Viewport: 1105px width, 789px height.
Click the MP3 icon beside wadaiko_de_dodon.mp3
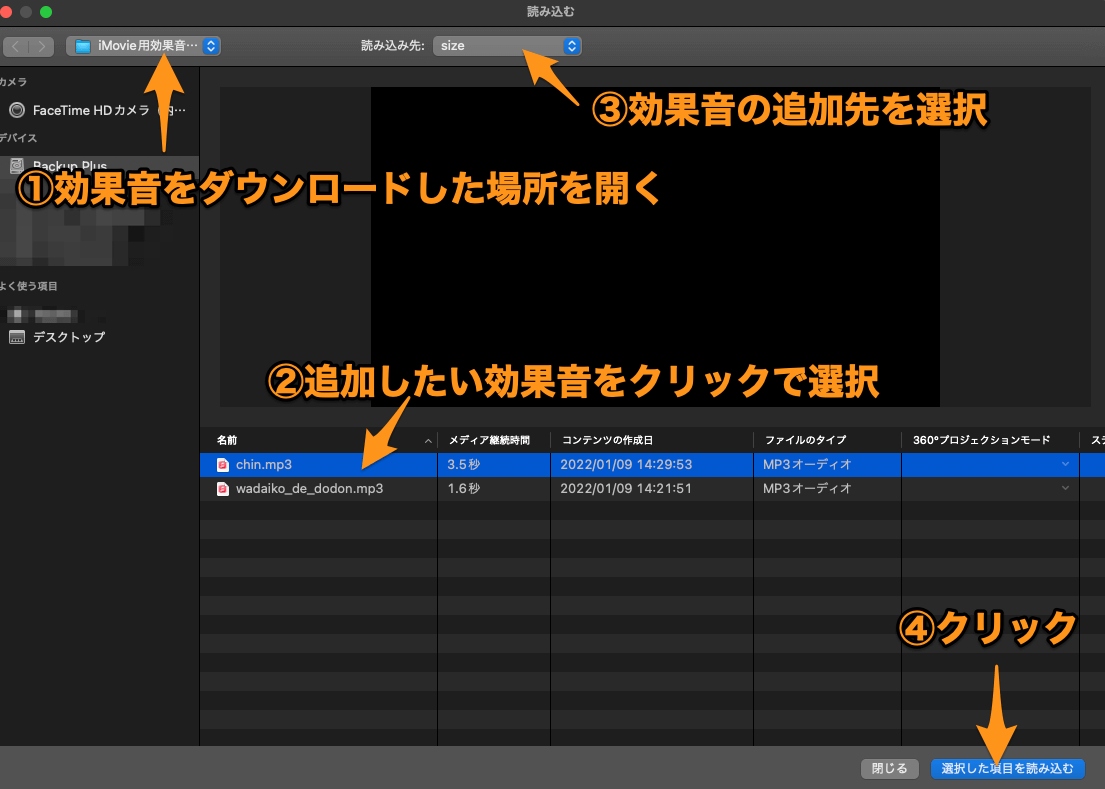point(222,489)
